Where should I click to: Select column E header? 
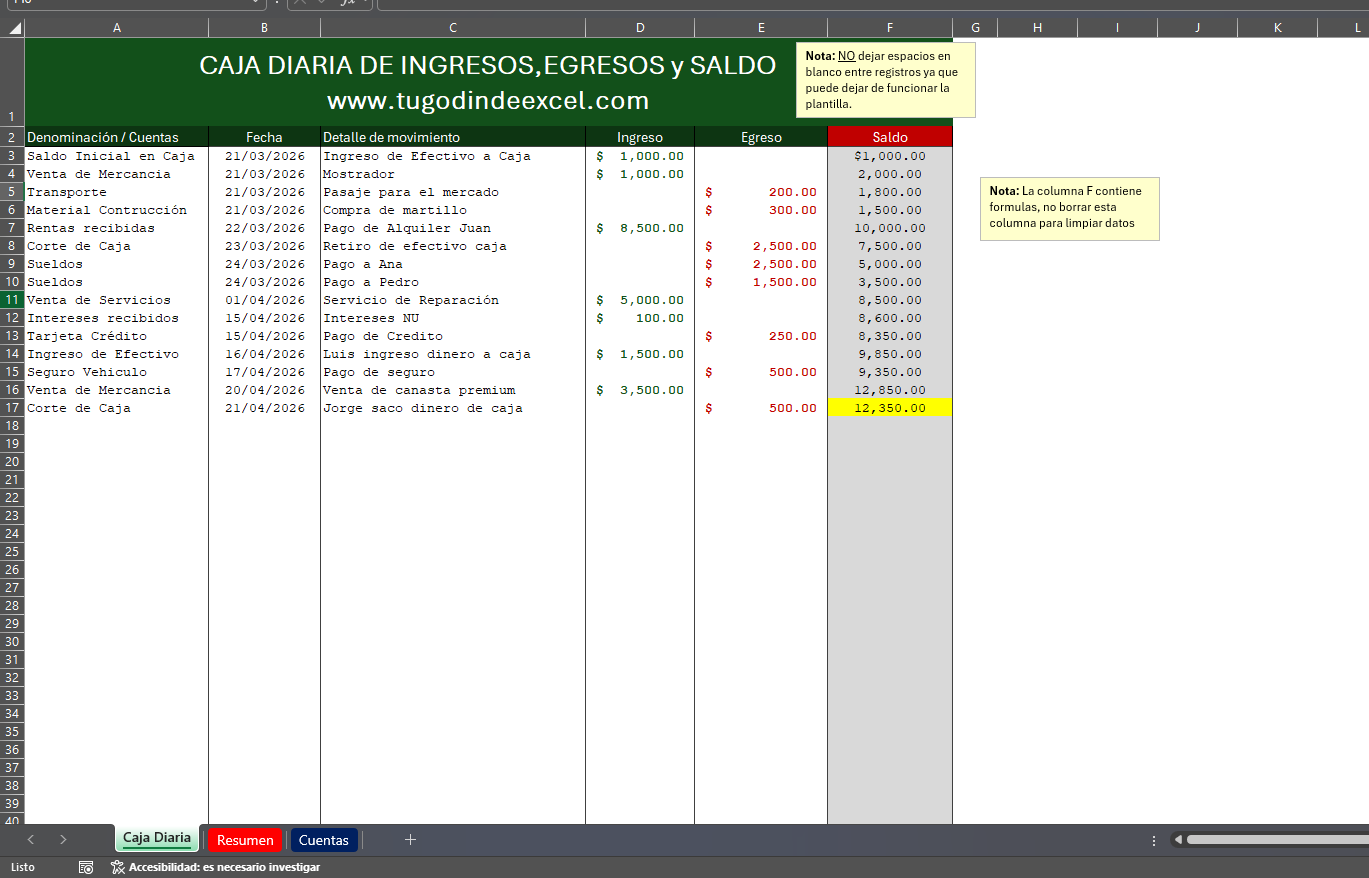pyautogui.click(x=761, y=28)
